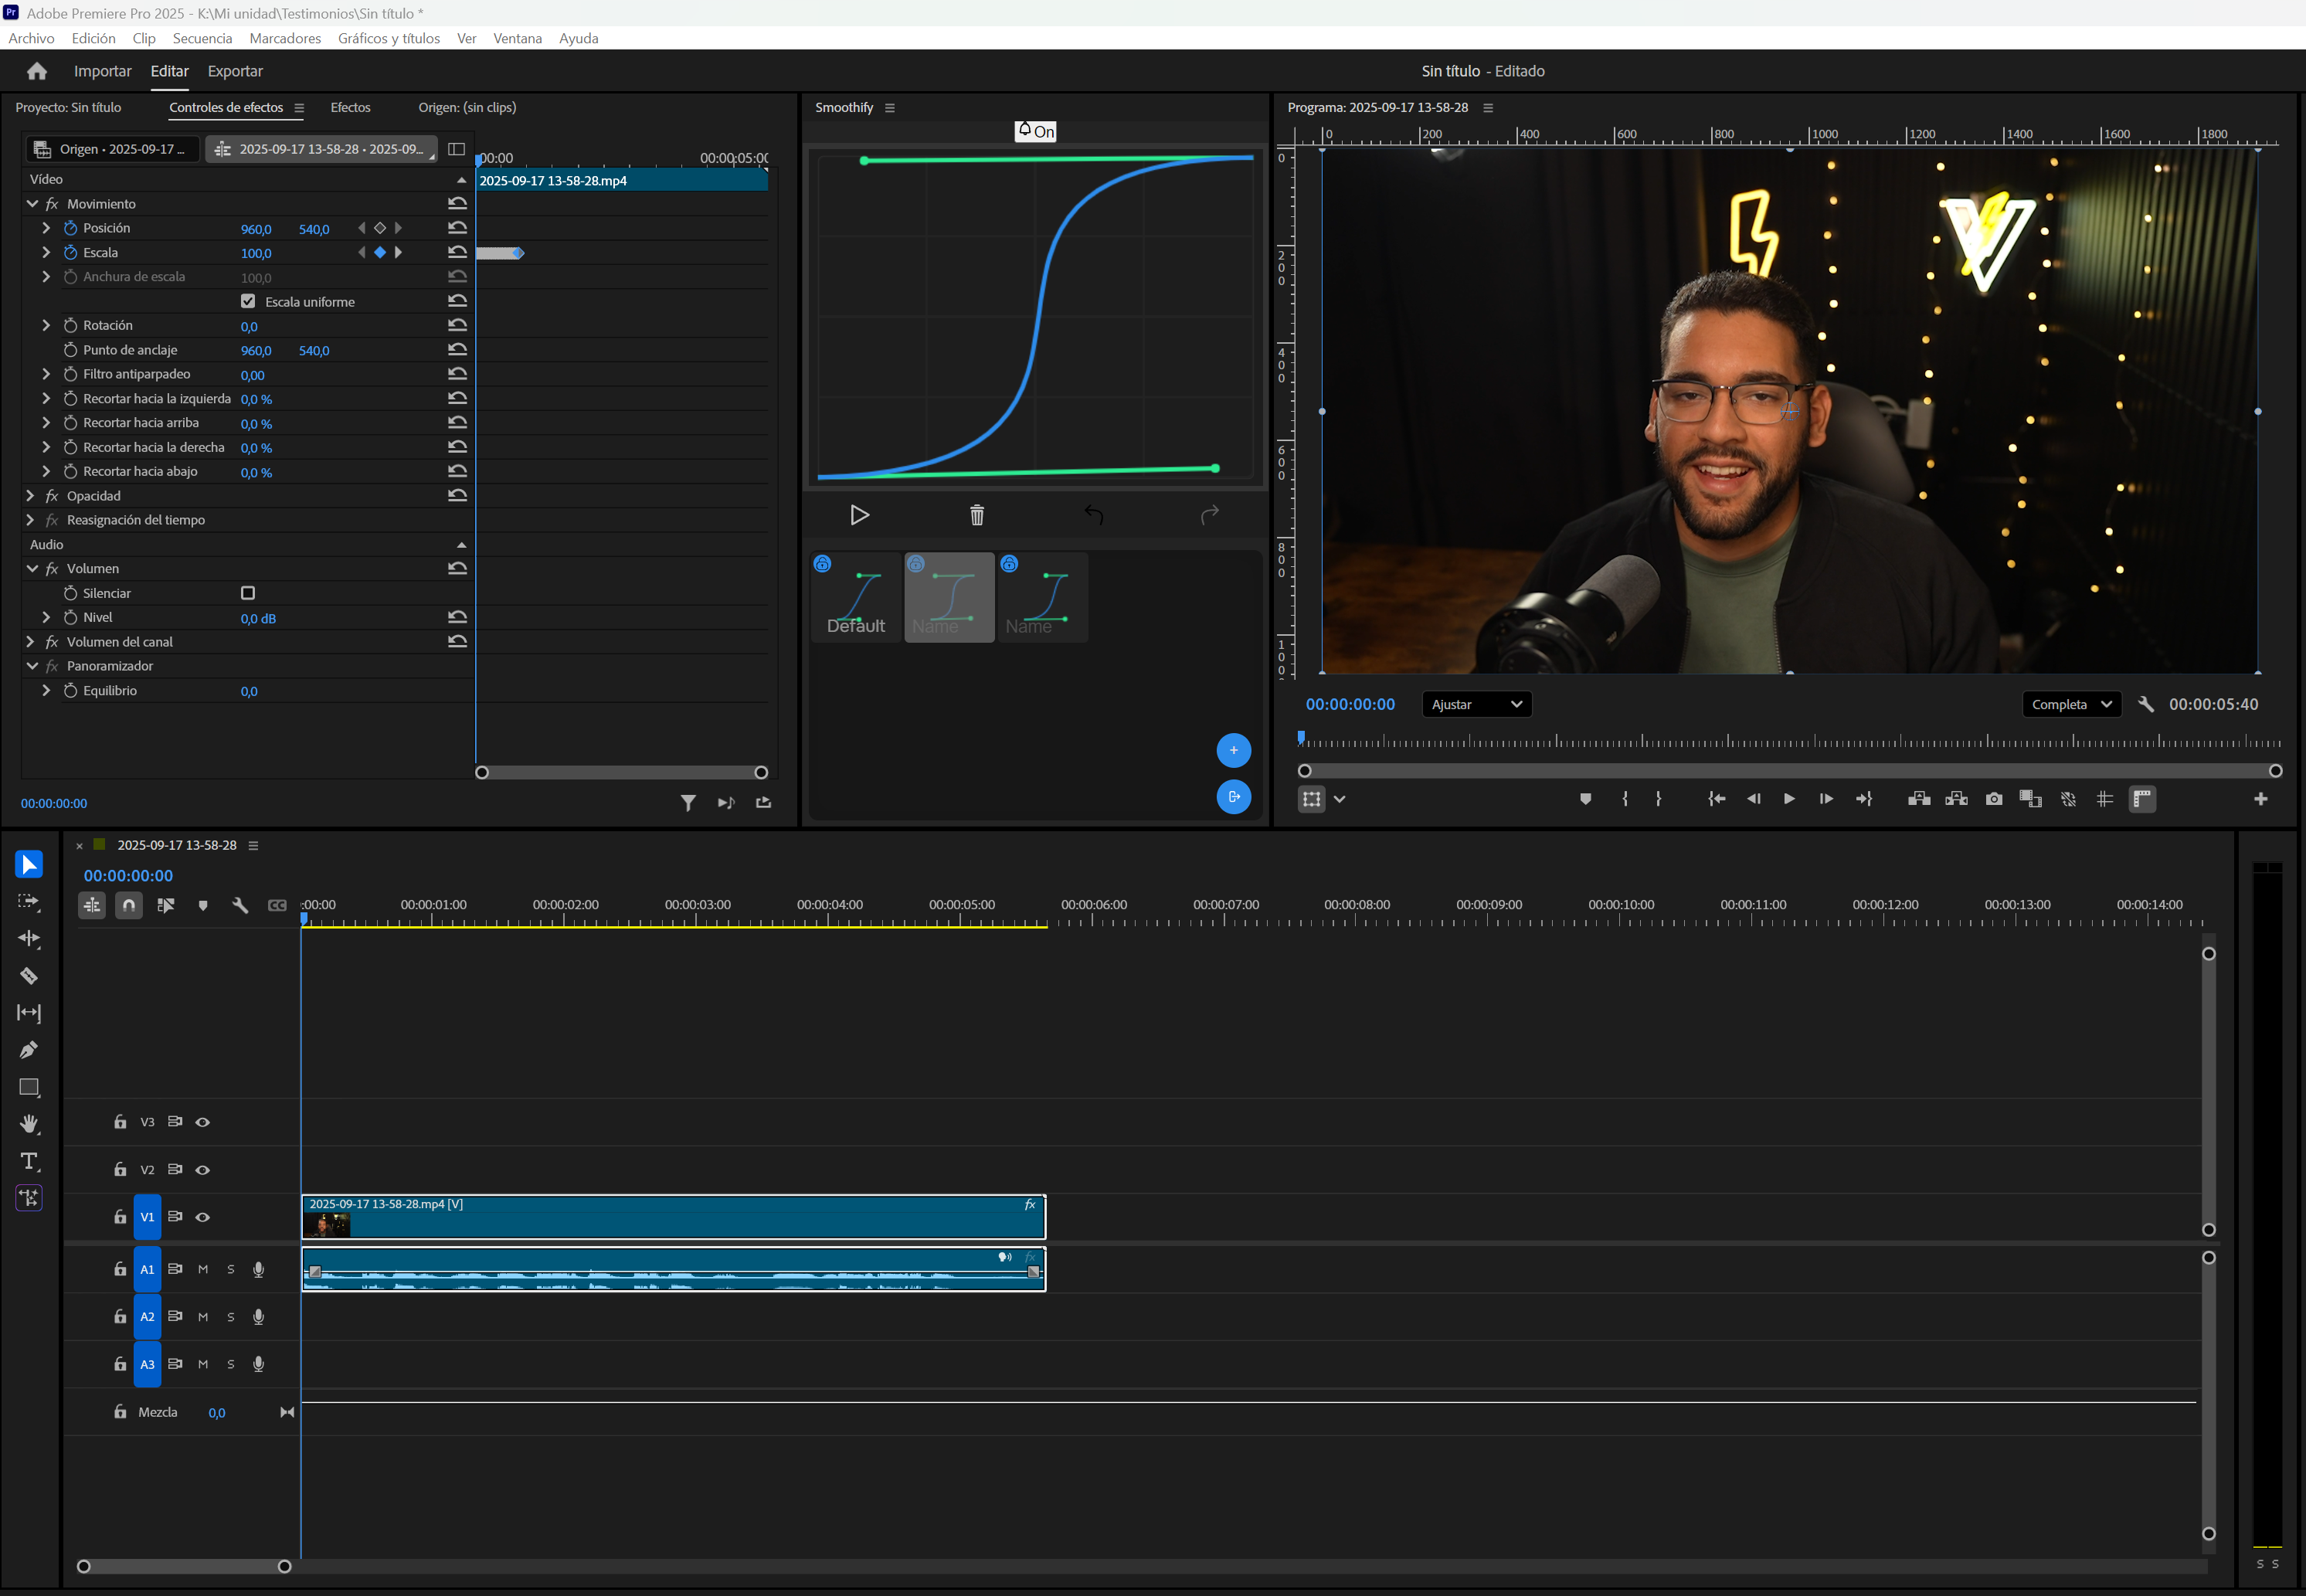Open the timeline wrench settings

pyautogui.click(x=240, y=904)
